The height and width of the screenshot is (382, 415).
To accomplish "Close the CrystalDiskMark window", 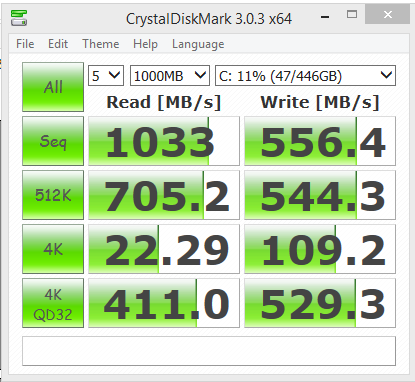I will [387, 14].
